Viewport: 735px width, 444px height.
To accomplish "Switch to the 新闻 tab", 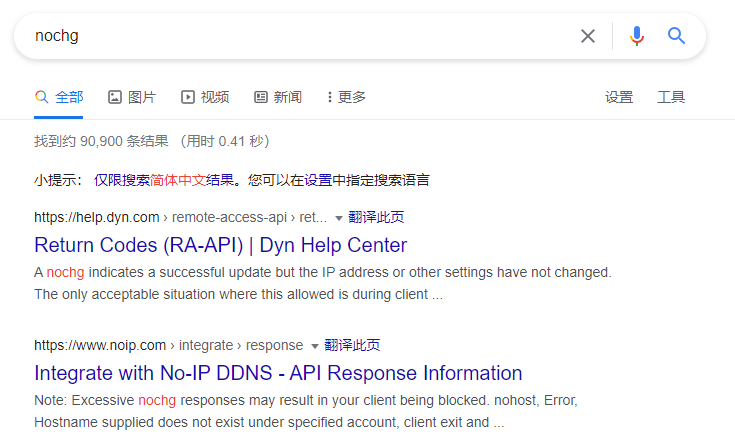I will click(x=278, y=97).
